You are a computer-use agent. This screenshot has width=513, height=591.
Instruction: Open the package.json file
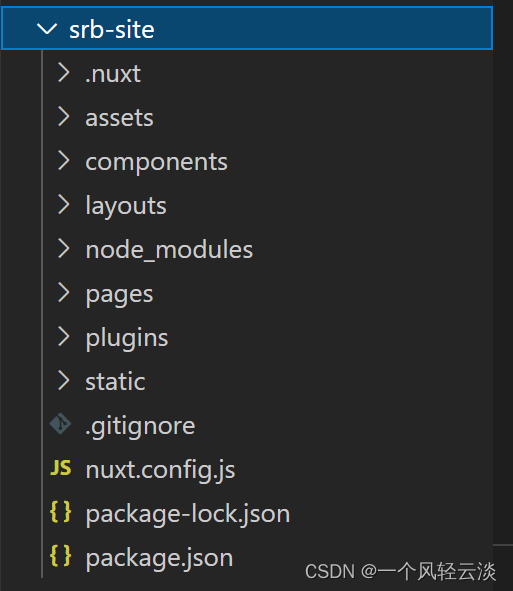tap(159, 558)
